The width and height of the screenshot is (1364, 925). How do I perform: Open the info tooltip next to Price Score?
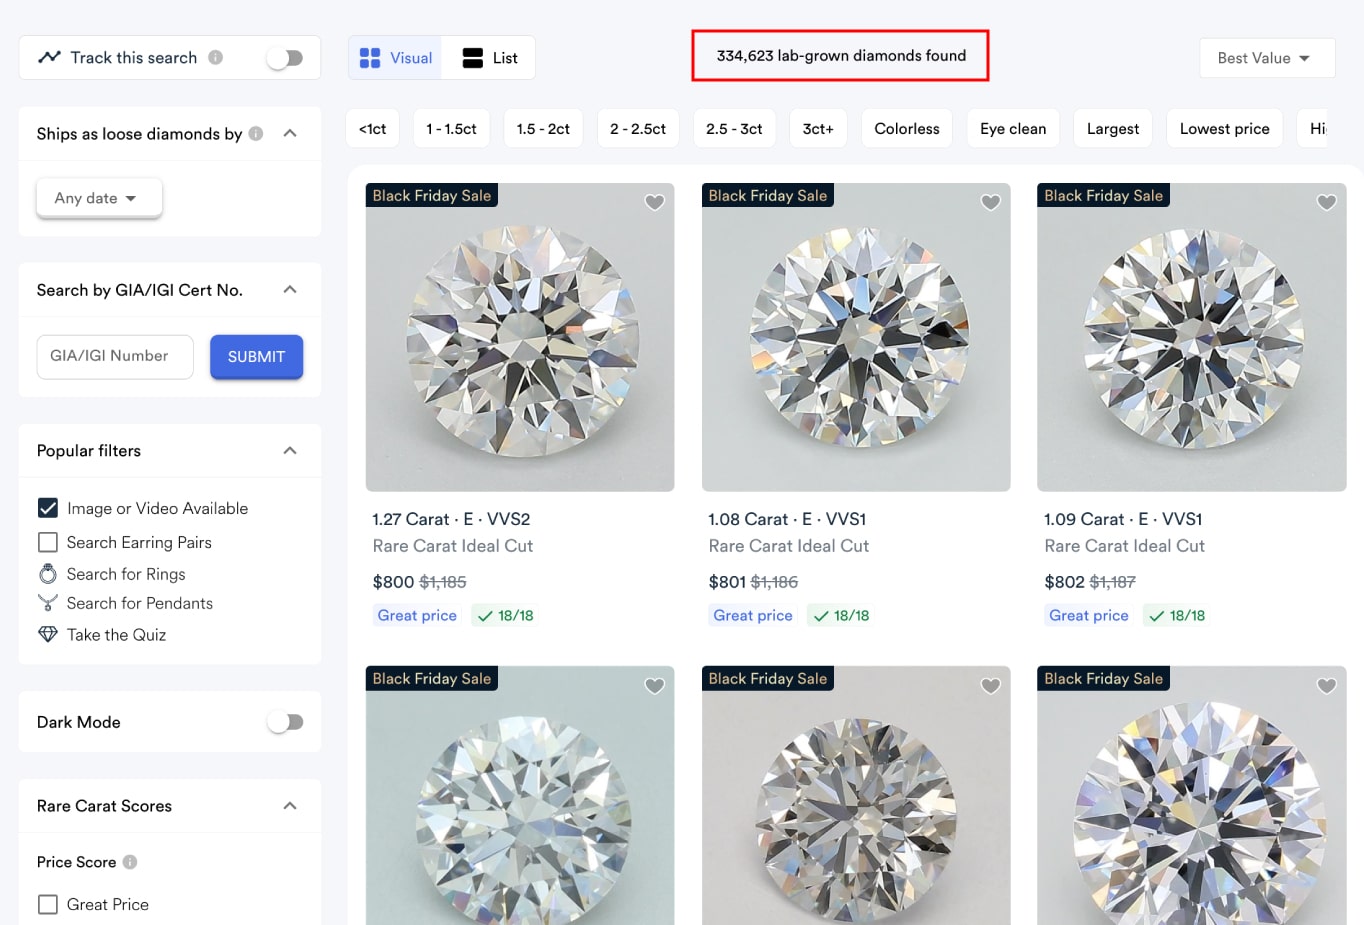tap(130, 862)
